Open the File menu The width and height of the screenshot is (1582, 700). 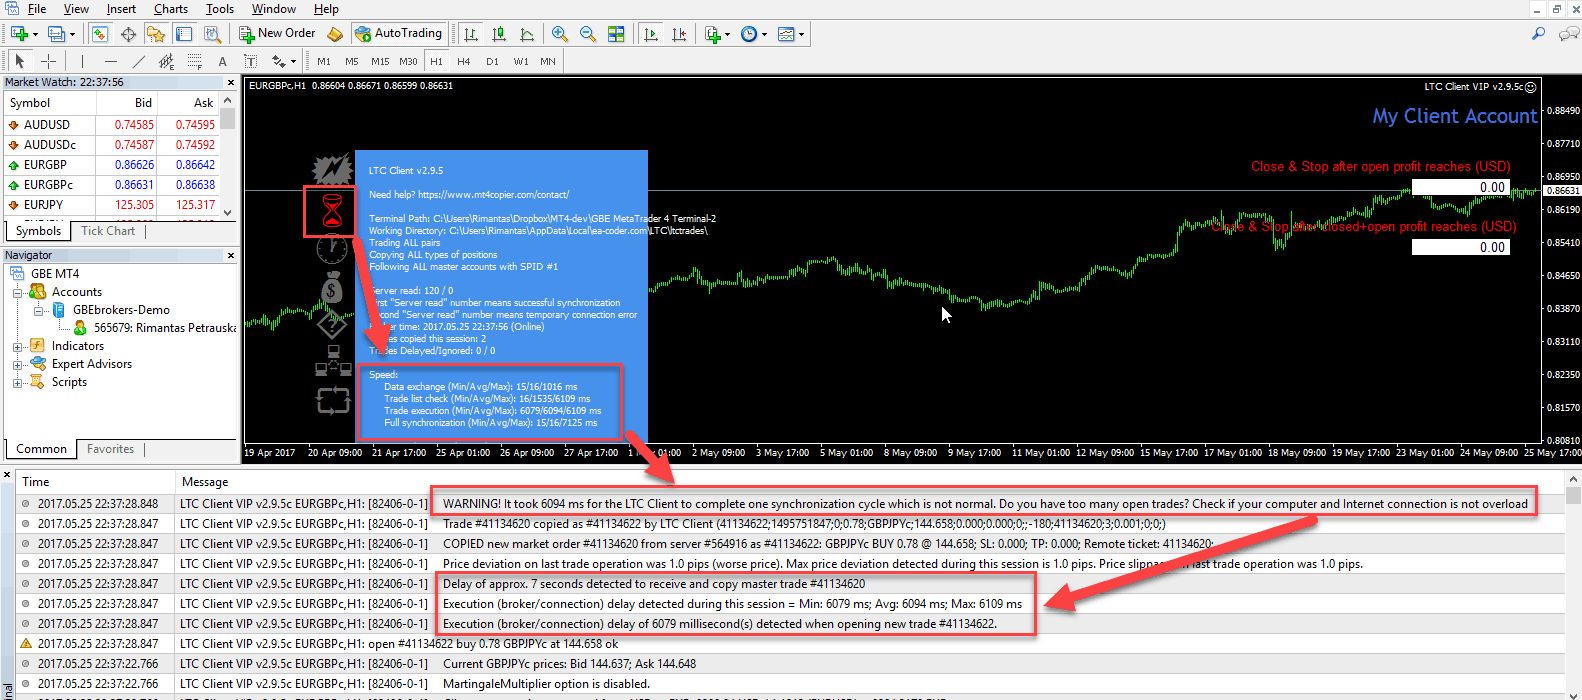click(37, 9)
